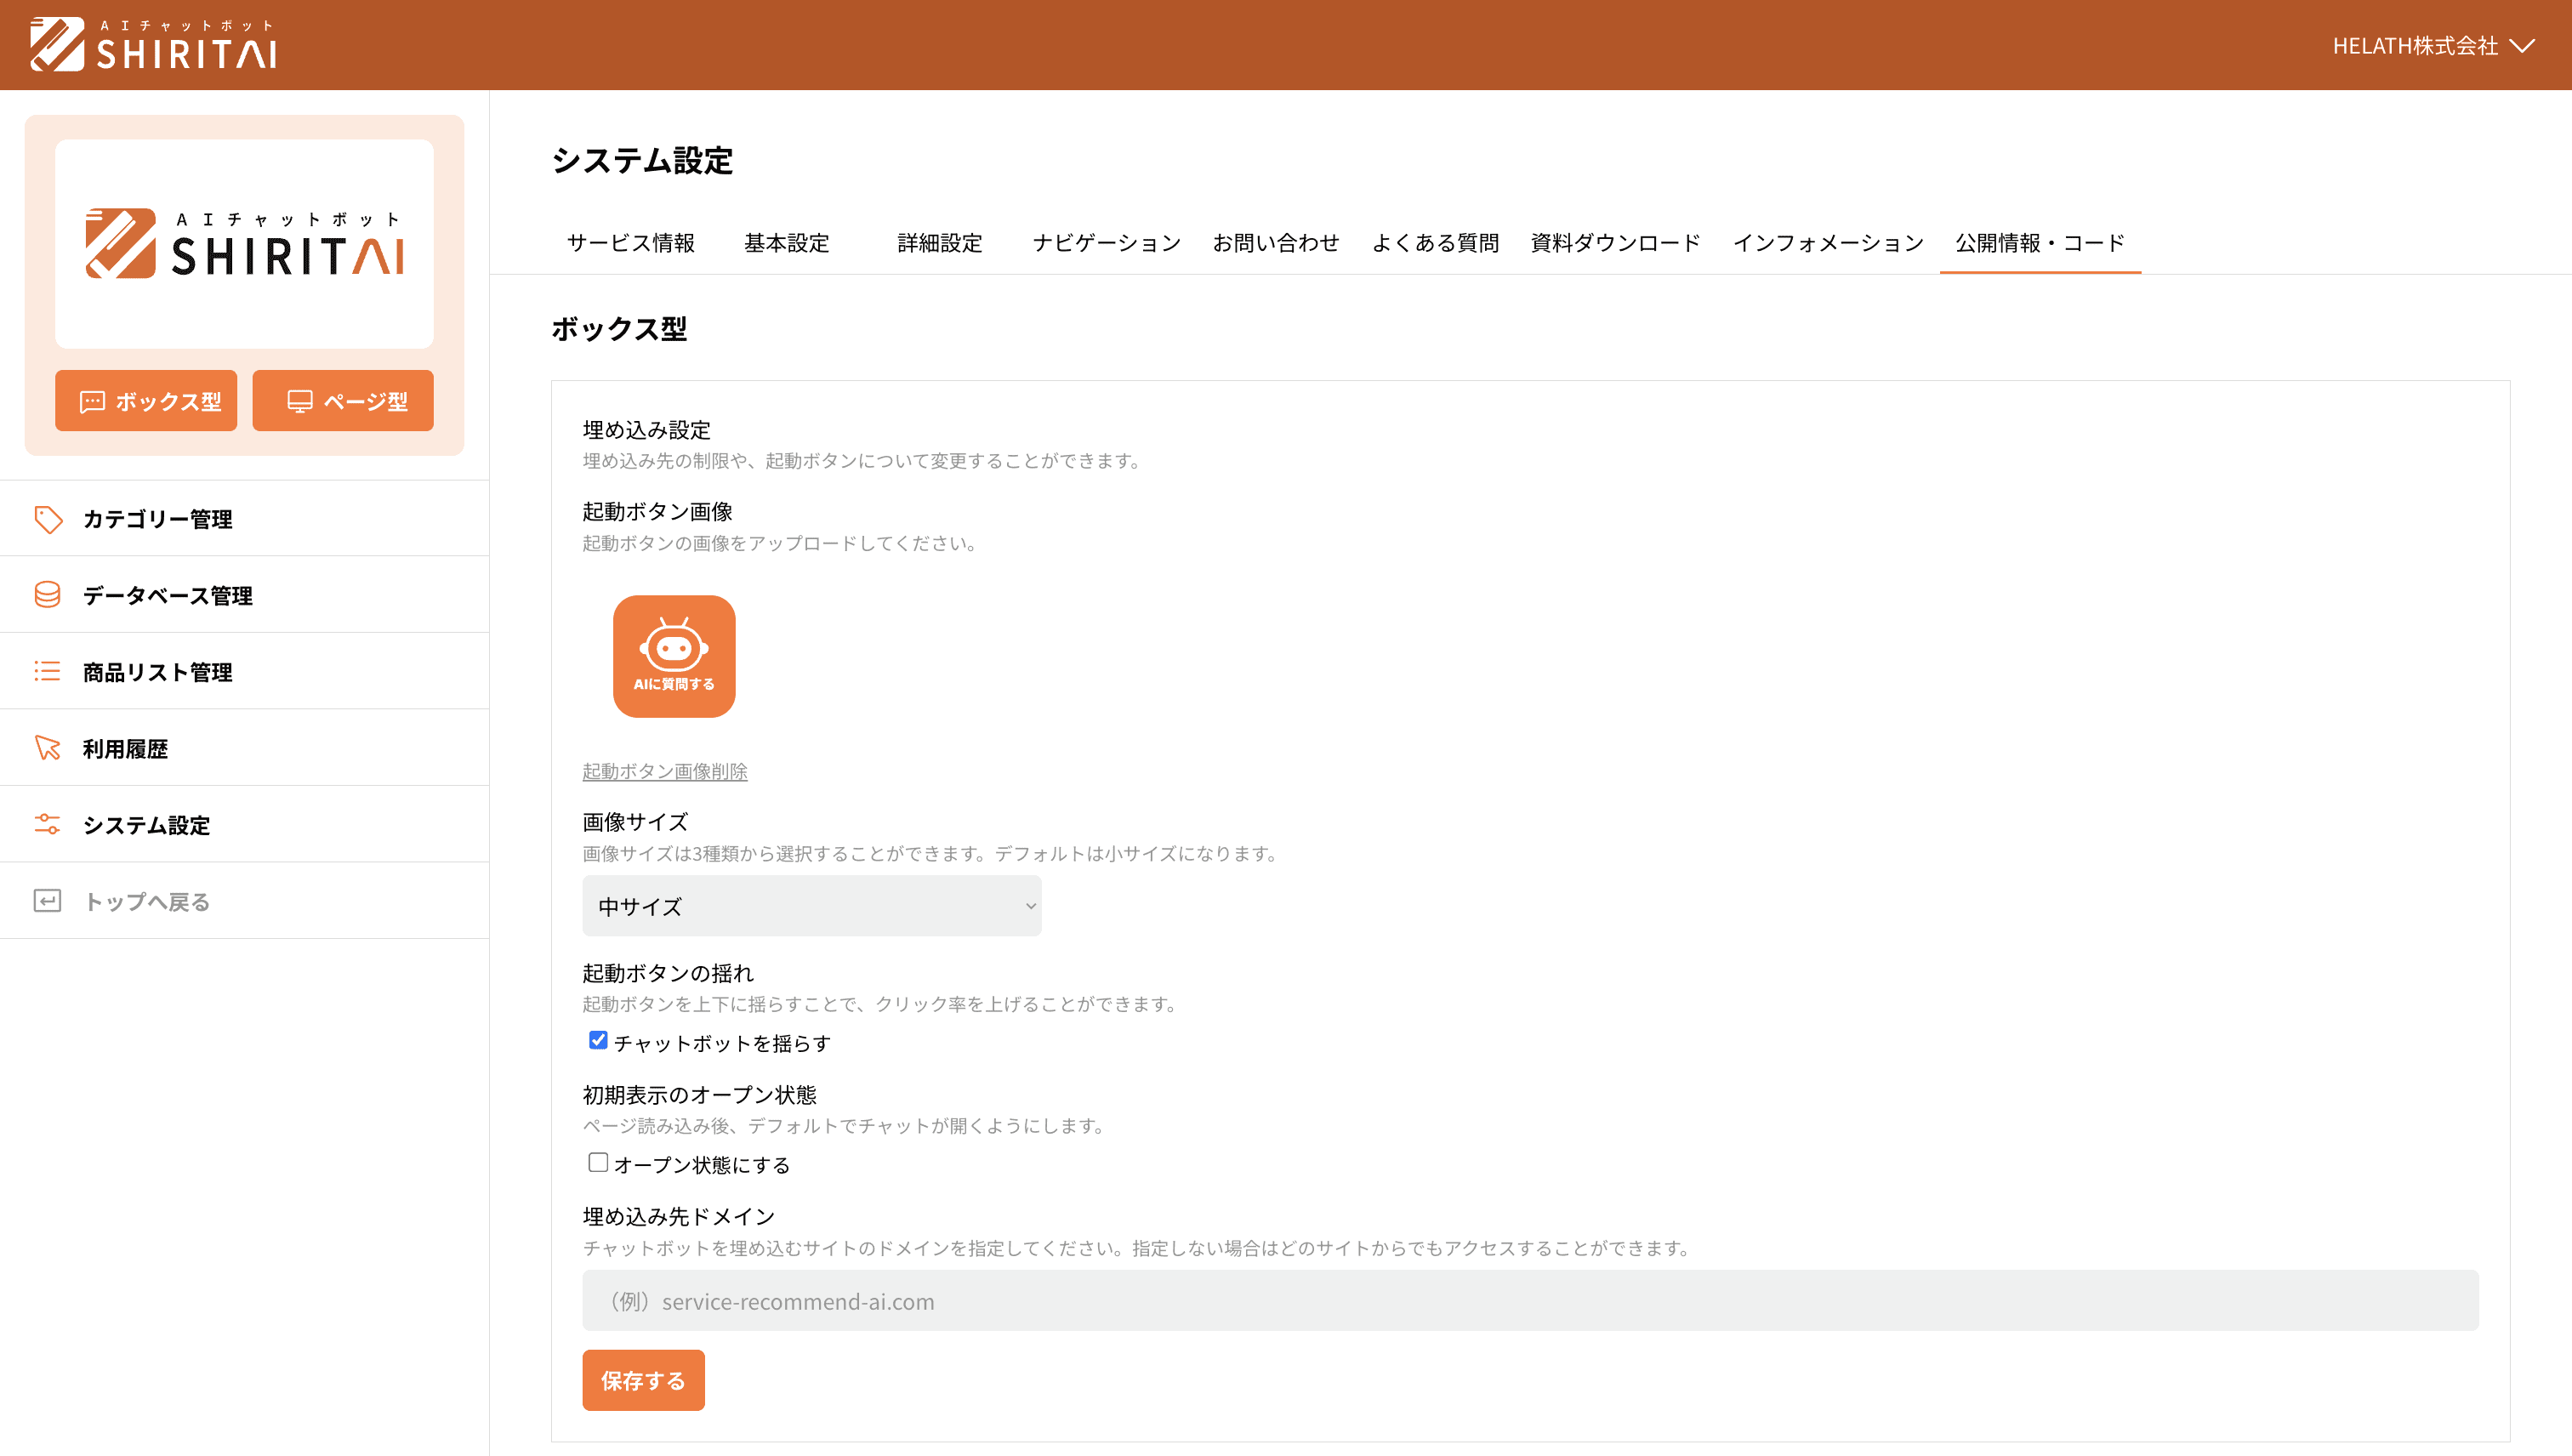Click the system settings sliders icon

(x=47, y=824)
